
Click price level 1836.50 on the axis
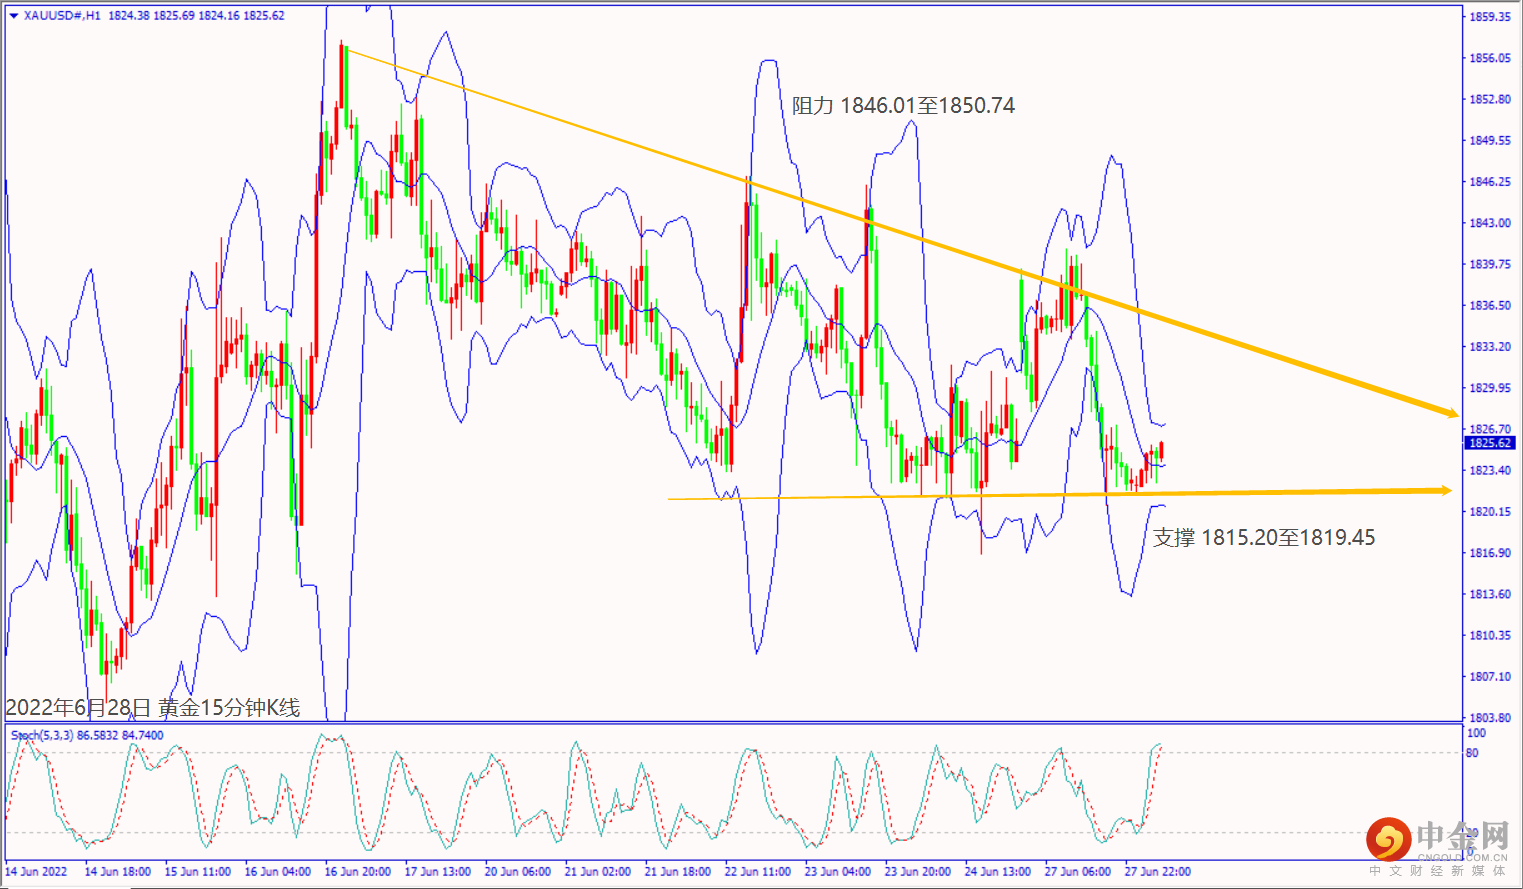1490,306
